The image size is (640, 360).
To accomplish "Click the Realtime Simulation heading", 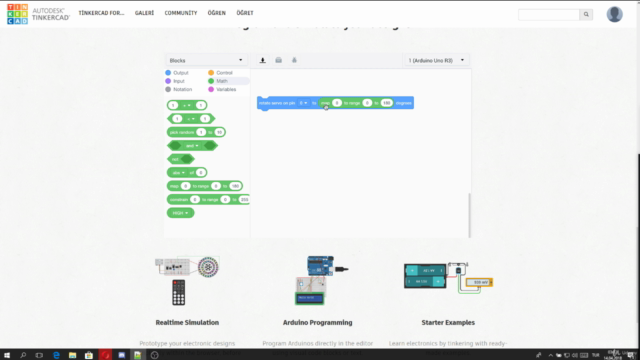I will pos(187,322).
